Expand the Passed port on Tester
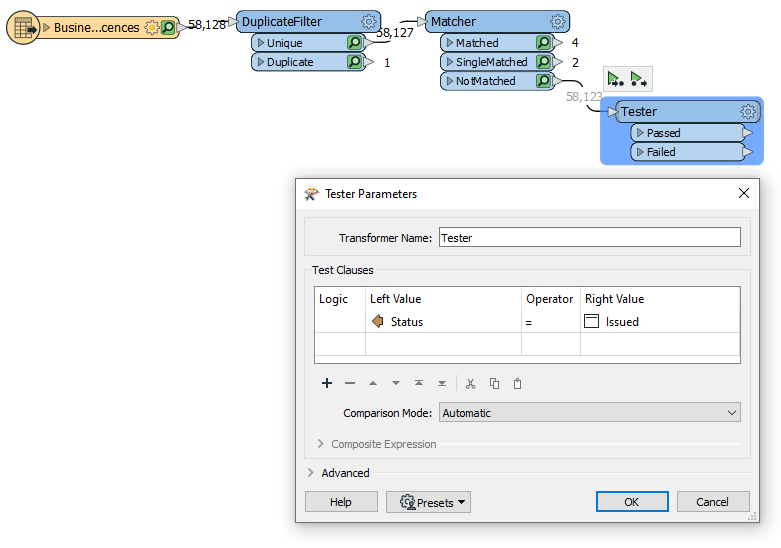 [x=640, y=133]
